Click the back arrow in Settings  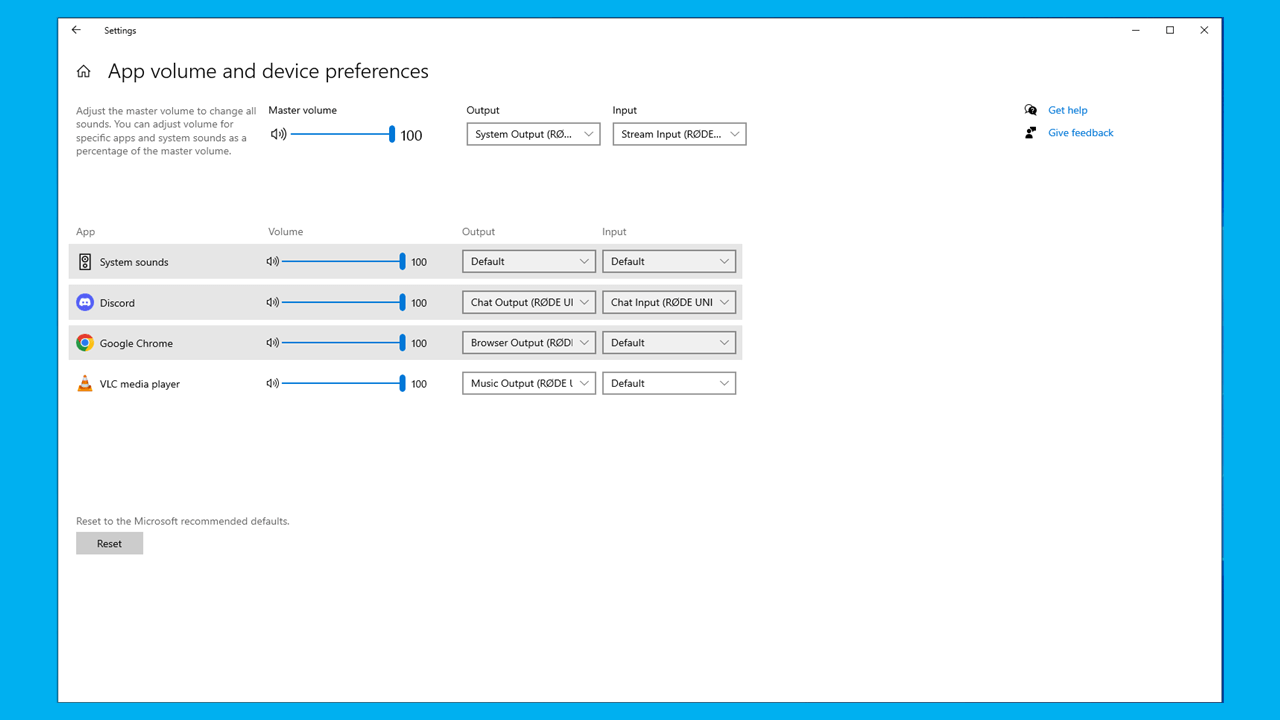[x=76, y=30]
